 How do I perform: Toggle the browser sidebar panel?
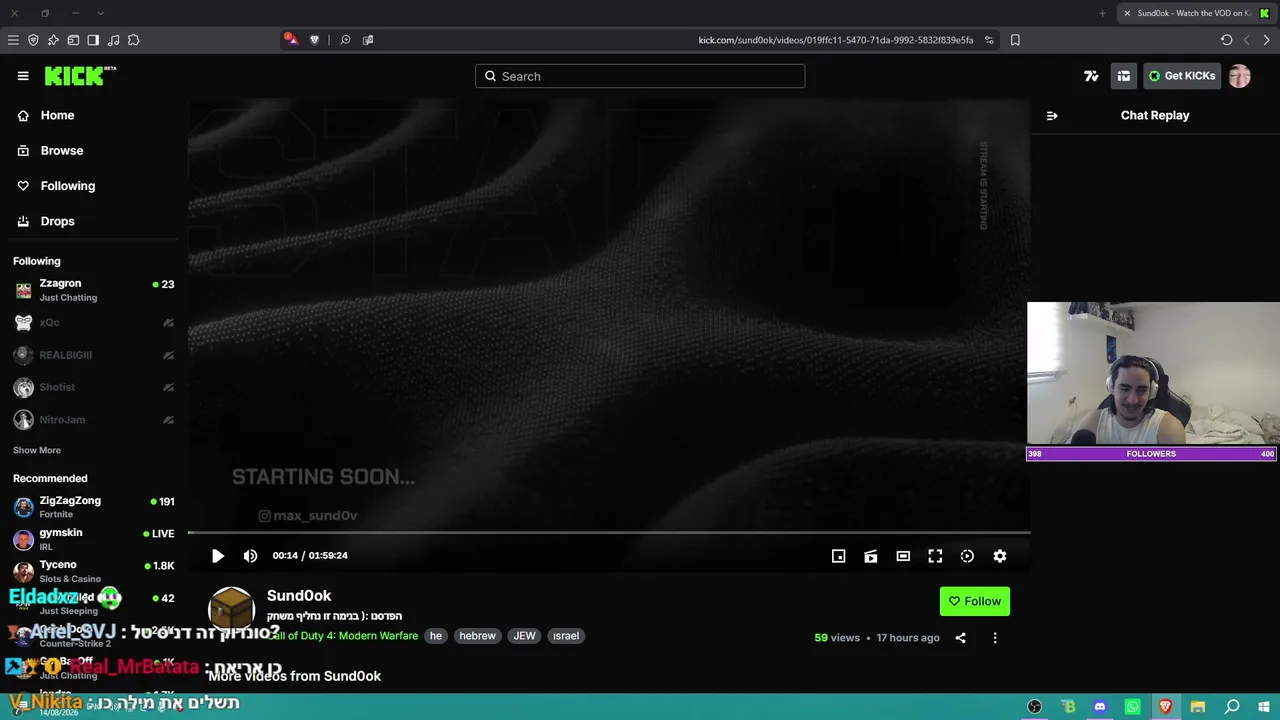pos(93,40)
